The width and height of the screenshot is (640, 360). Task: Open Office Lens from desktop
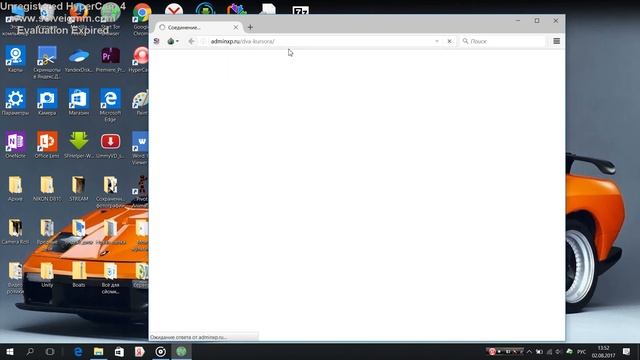pos(47,145)
